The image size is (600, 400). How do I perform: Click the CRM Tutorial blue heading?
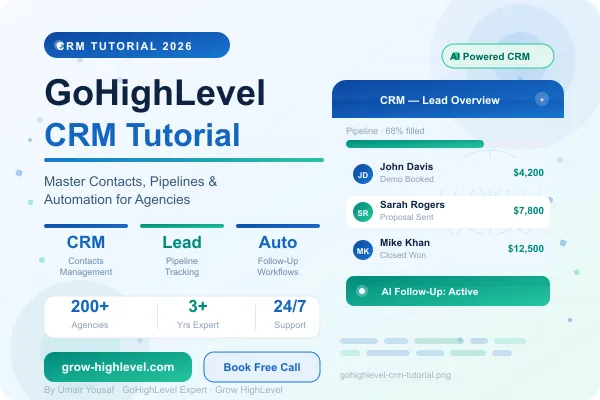142,135
